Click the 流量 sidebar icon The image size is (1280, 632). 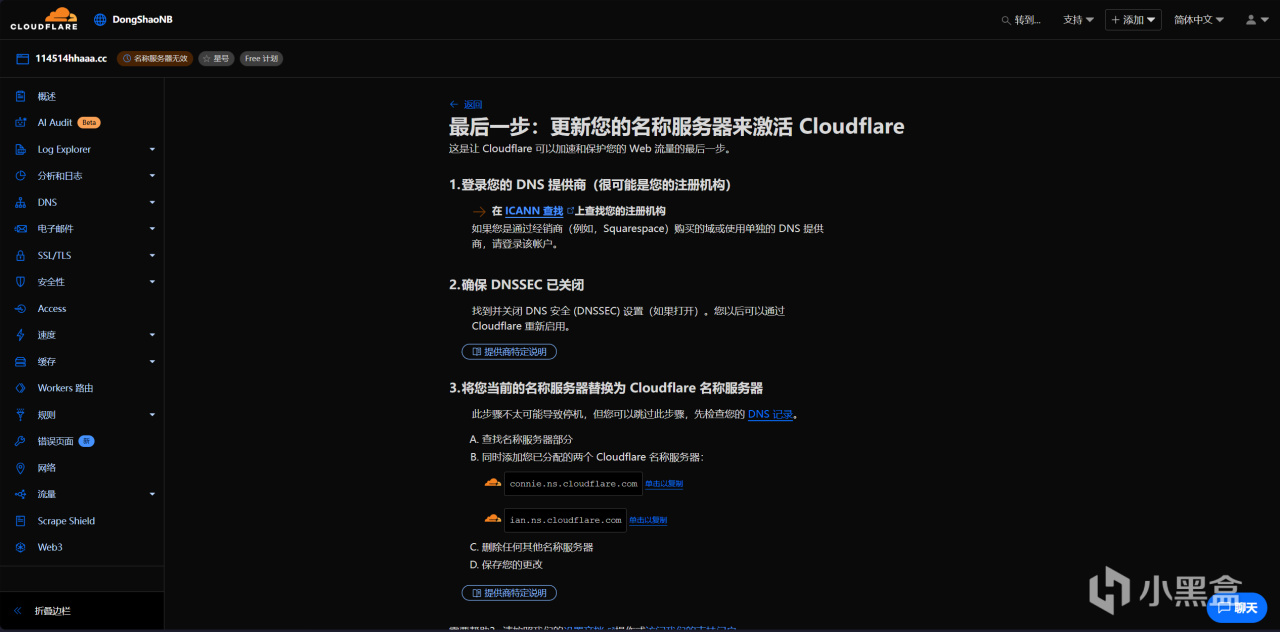(x=21, y=494)
